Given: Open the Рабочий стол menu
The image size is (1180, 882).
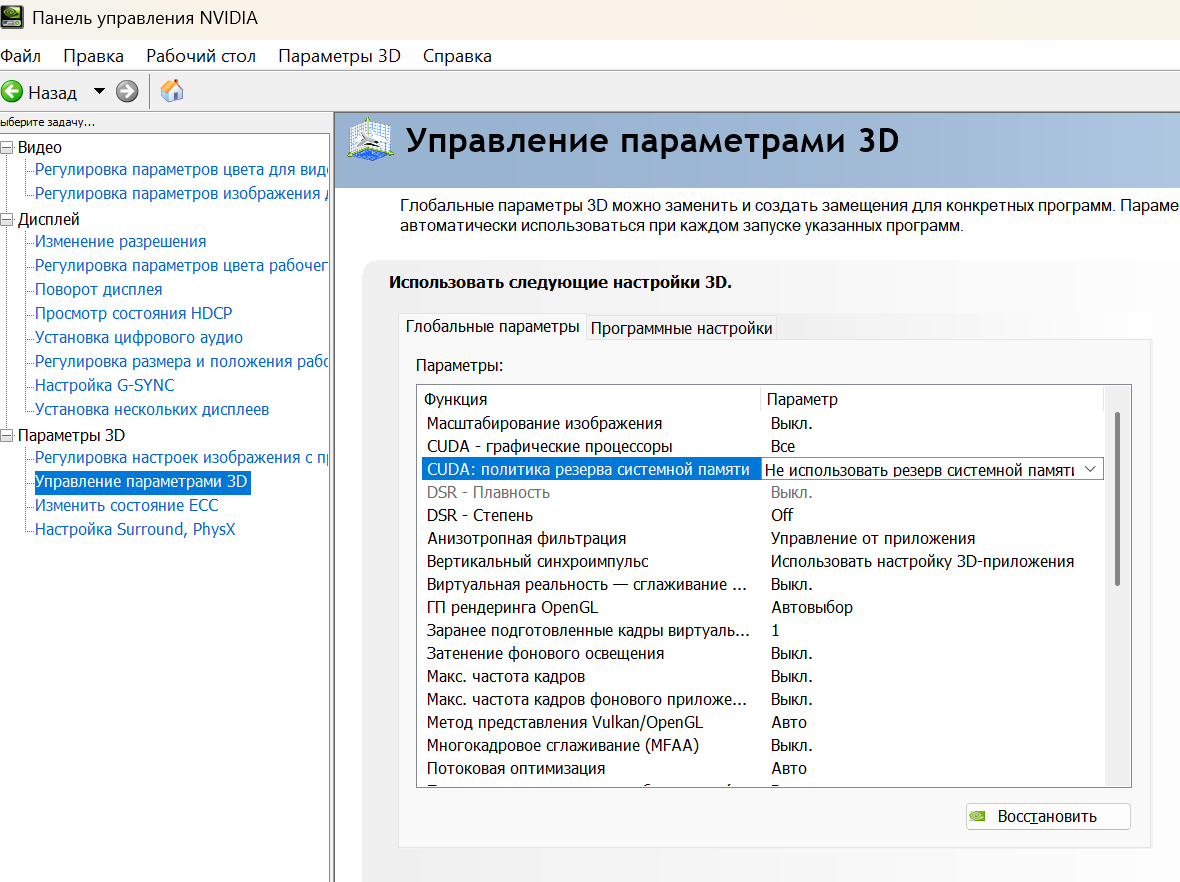Looking at the screenshot, I should [x=201, y=56].
